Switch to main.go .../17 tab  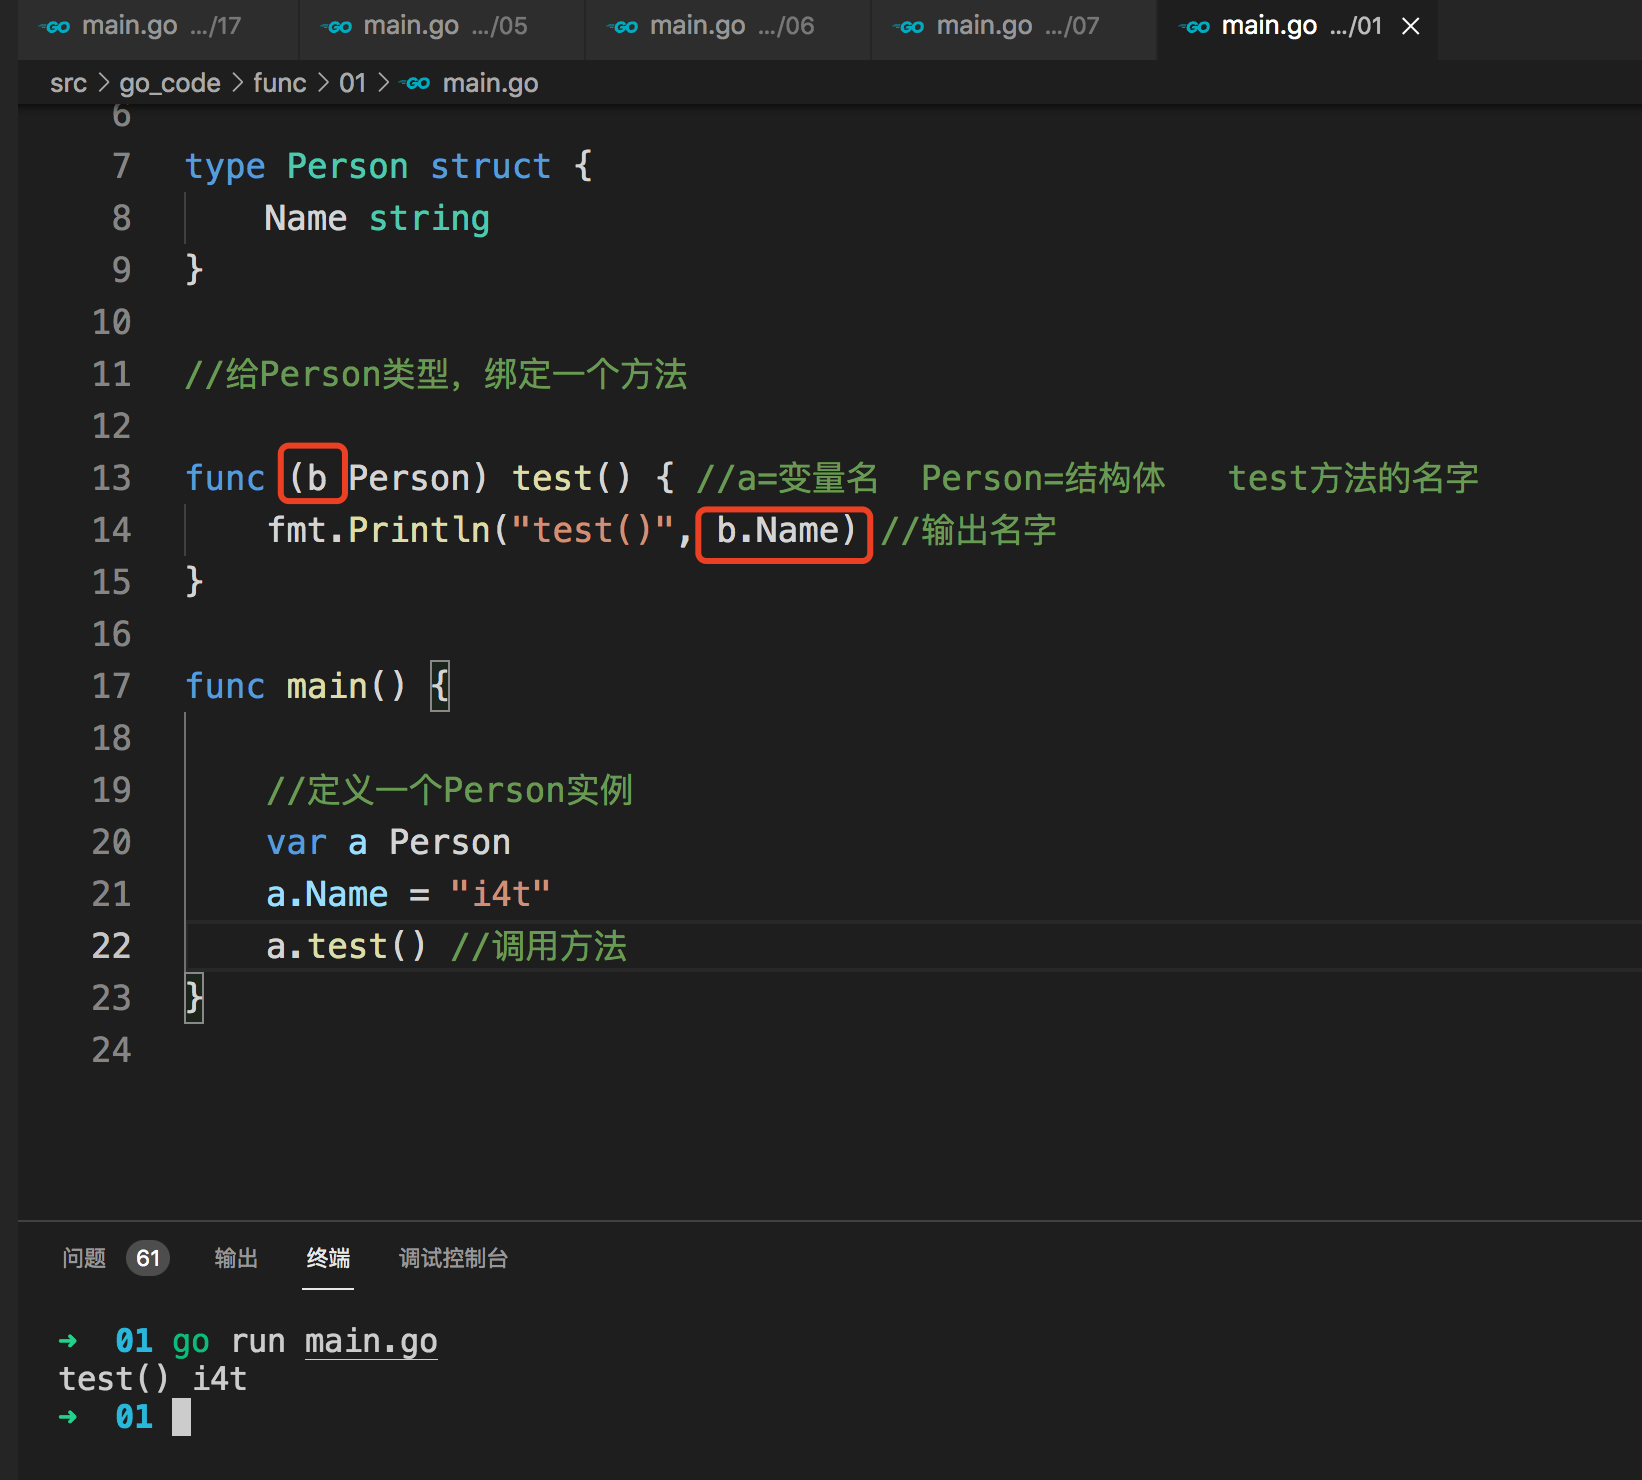pos(160,27)
